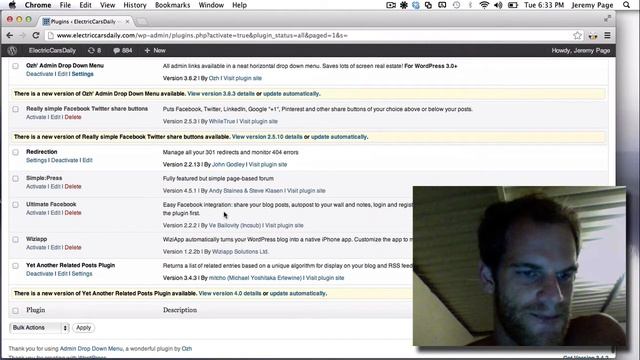Delete Really simple Facebook Twitter share buttons plugin
640x360 pixels.
point(73,117)
